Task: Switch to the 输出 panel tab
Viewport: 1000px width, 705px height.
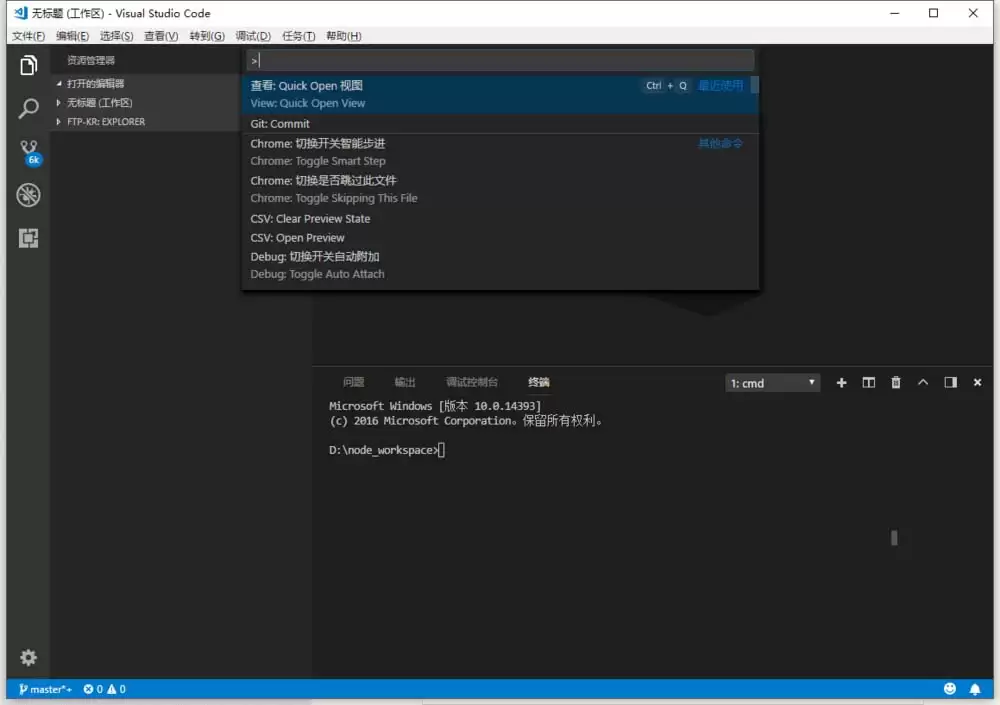Action: tap(405, 381)
